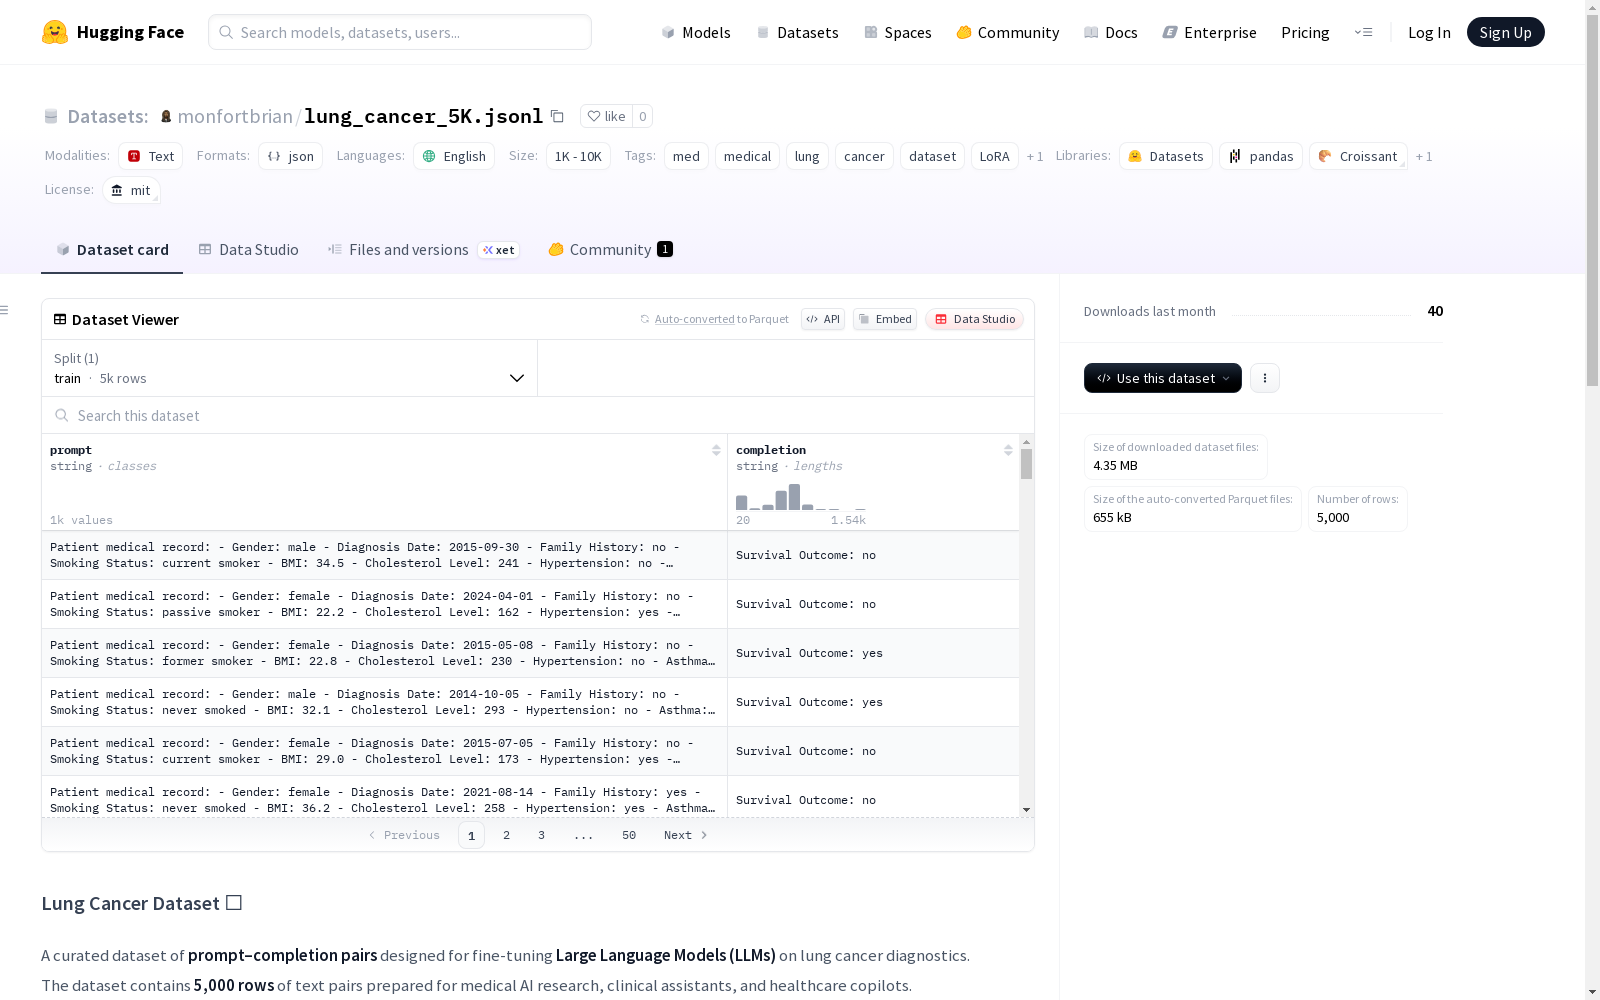Sort the completion column
The height and width of the screenshot is (1000, 1600).
[x=1008, y=451]
